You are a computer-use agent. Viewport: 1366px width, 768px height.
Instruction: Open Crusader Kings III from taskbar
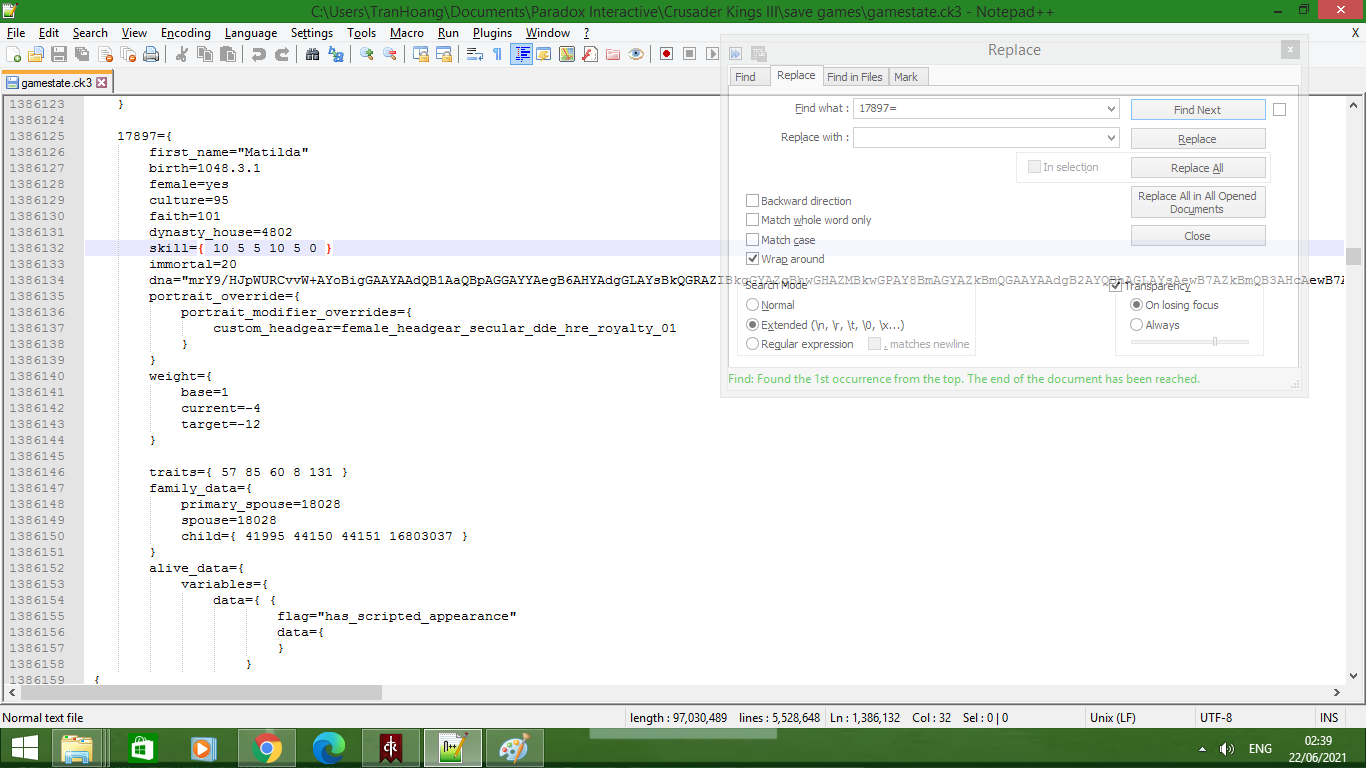coord(390,748)
